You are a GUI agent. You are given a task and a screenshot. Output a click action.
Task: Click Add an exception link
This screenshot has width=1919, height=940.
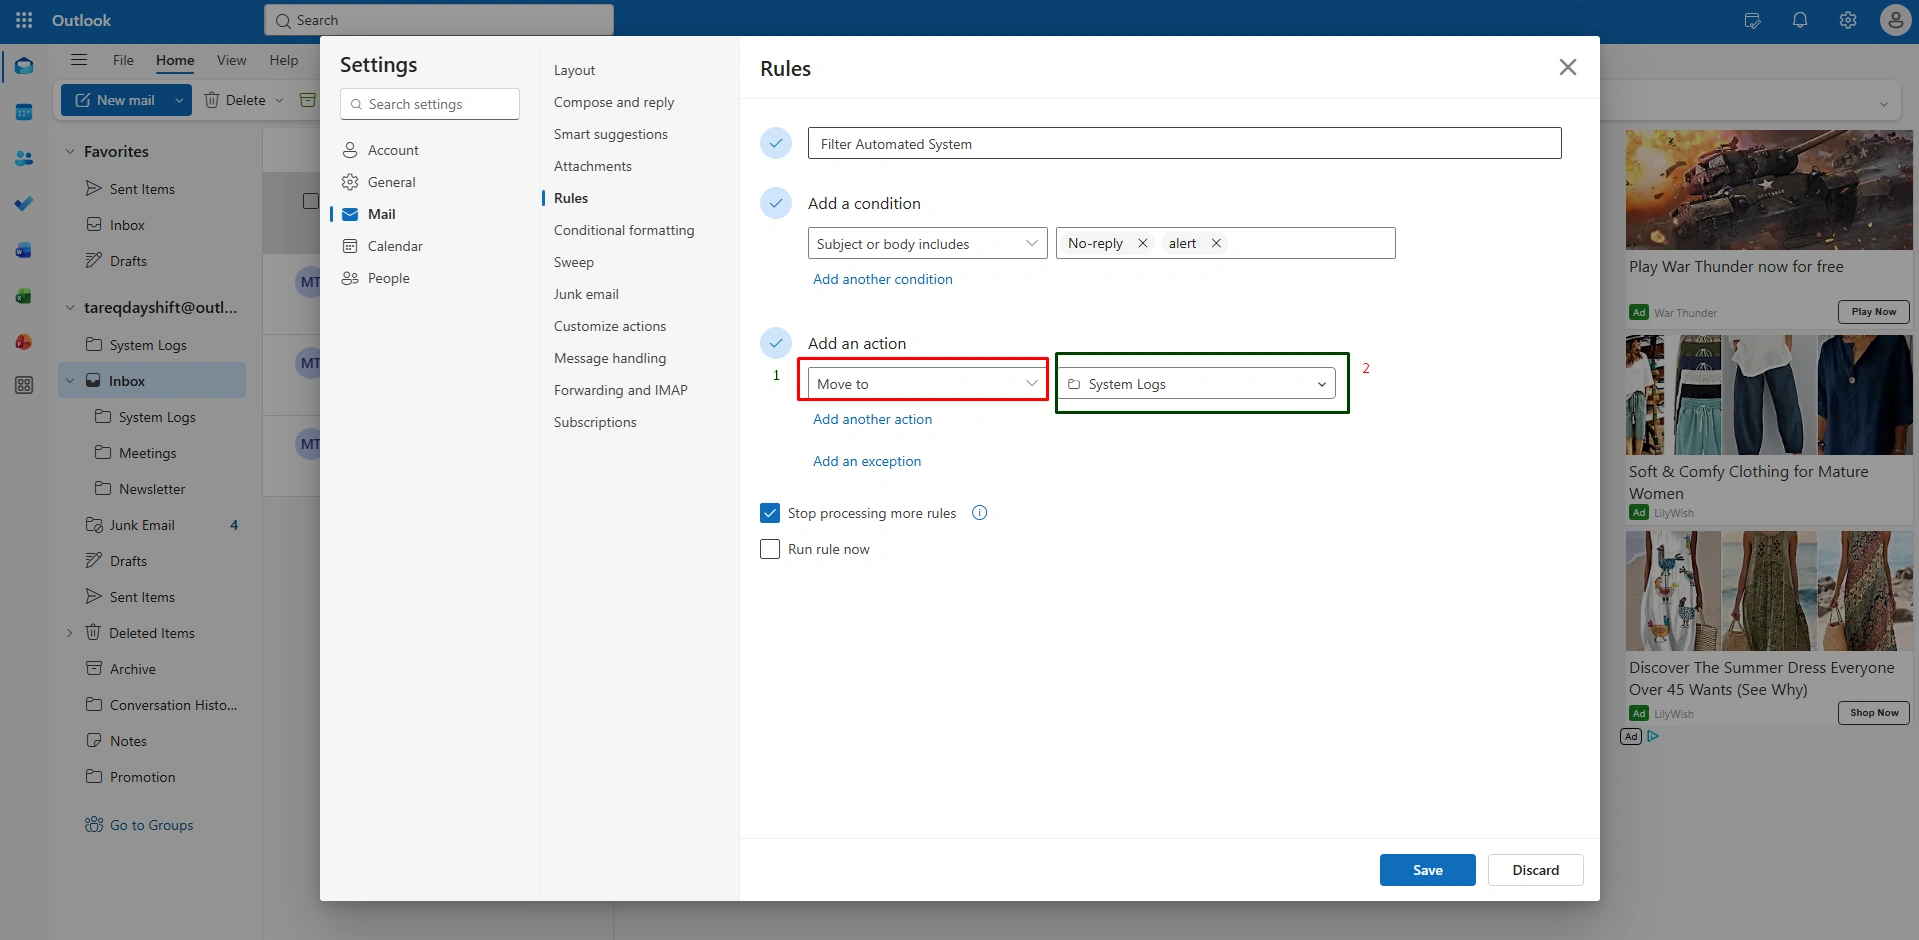tap(867, 461)
